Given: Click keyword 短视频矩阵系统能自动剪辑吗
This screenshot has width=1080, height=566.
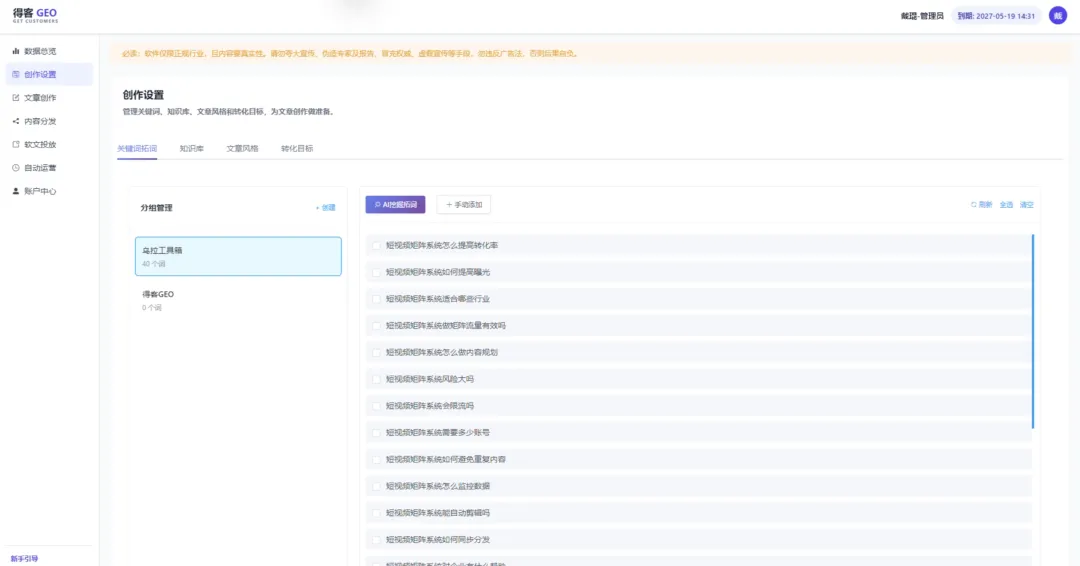Looking at the screenshot, I should pyautogui.click(x=438, y=513).
